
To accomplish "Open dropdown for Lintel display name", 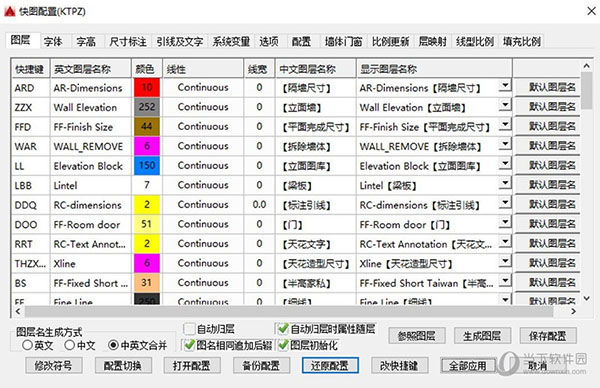I will point(505,183).
